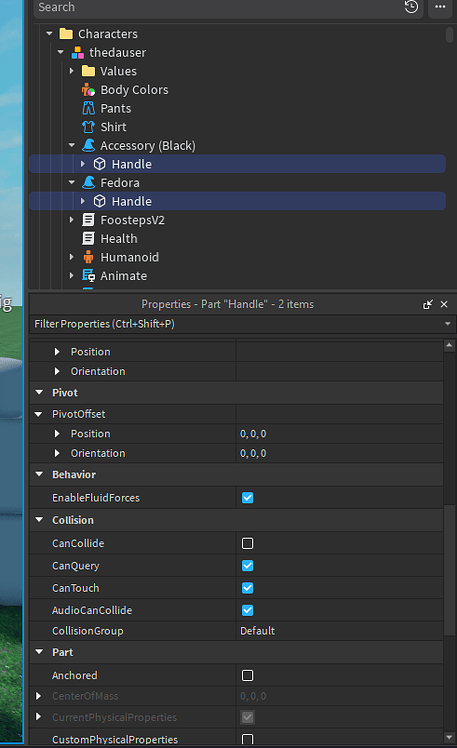
Task: Click the Properties scrollbar up arrow
Action: 449,345
